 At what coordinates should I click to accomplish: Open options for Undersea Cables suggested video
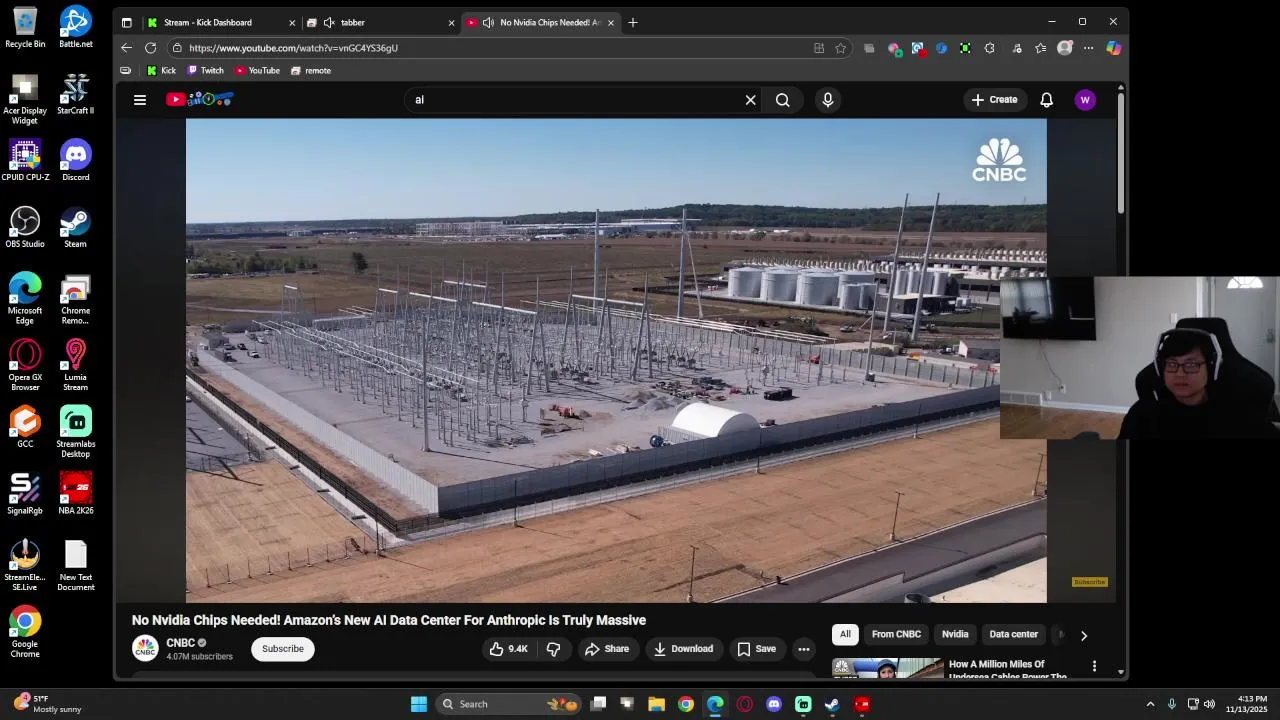pos(1094,666)
